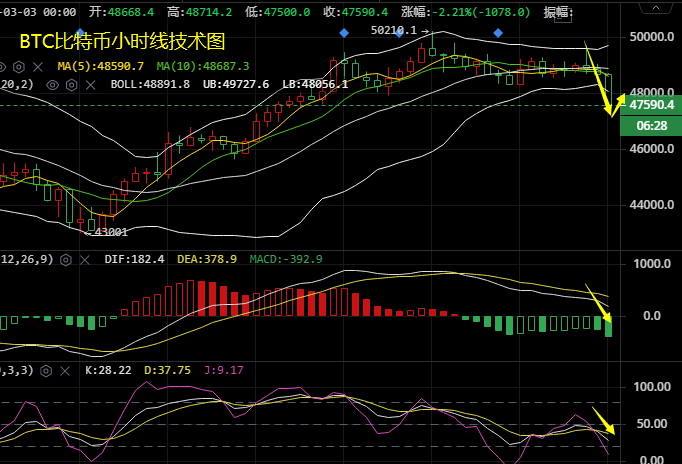Remove the MA indicator with its X icon

(37, 65)
